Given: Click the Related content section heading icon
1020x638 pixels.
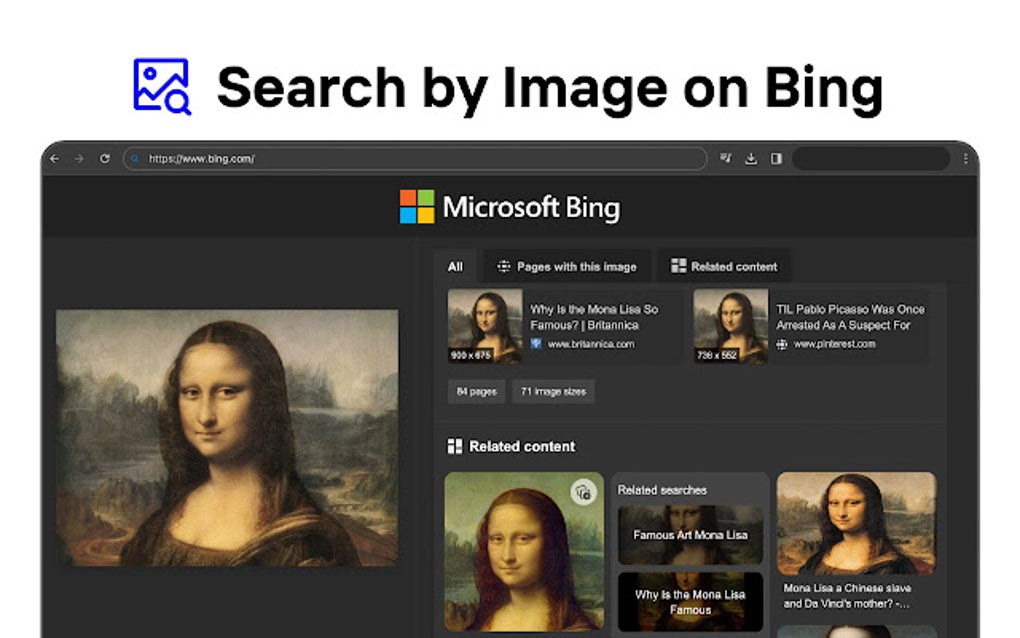Looking at the screenshot, I should click(x=455, y=446).
